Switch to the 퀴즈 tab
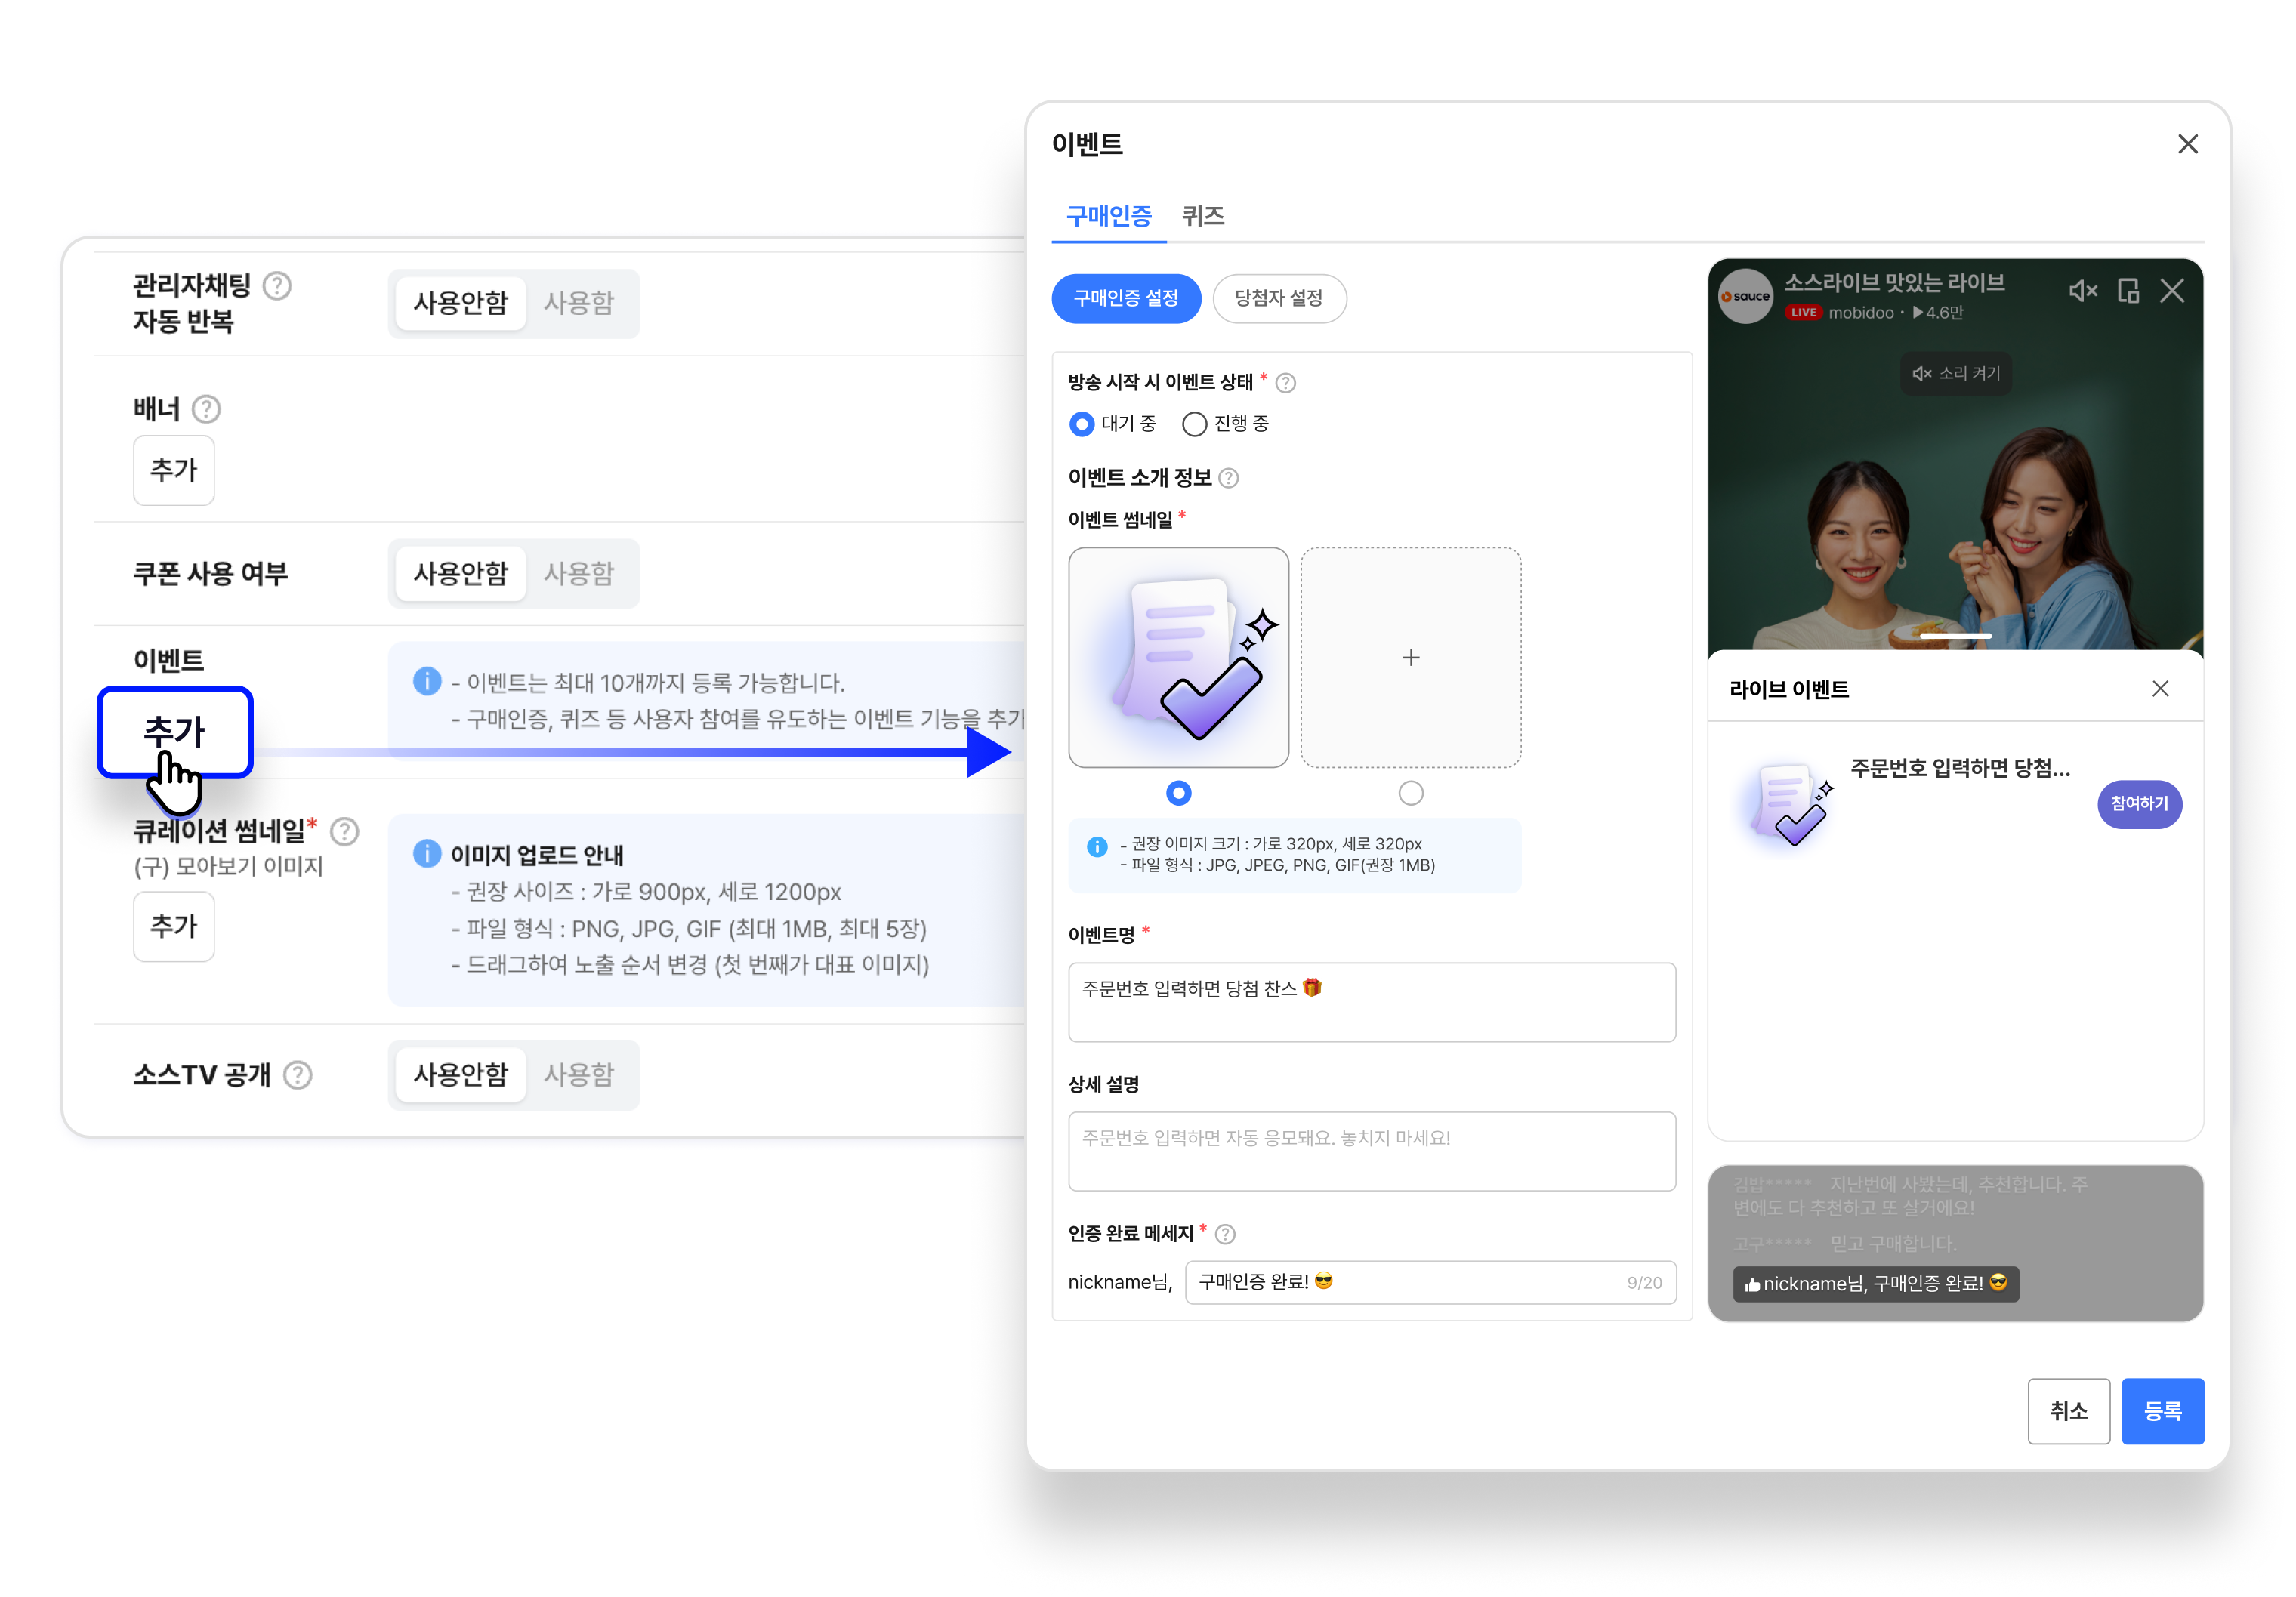Image resolution: width=2296 pixels, height=1597 pixels. click(x=1202, y=216)
